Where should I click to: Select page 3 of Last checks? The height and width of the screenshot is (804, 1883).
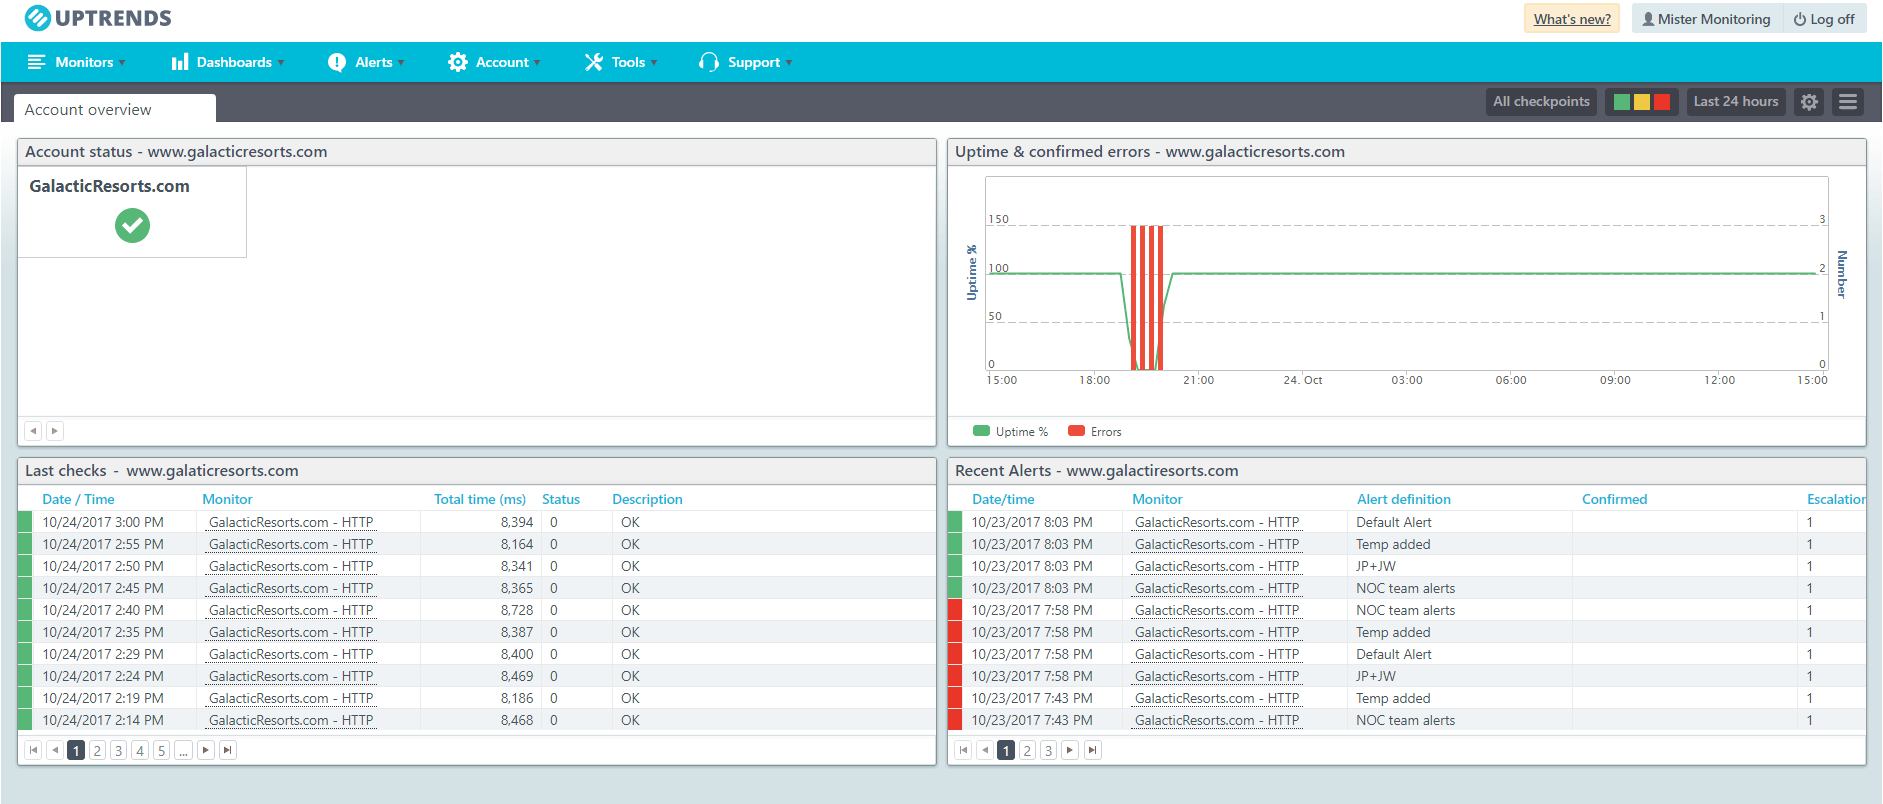[x=118, y=750]
